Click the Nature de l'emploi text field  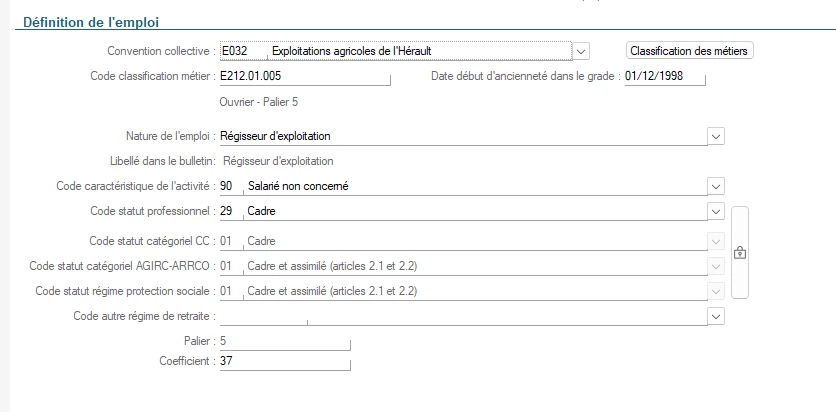point(460,135)
